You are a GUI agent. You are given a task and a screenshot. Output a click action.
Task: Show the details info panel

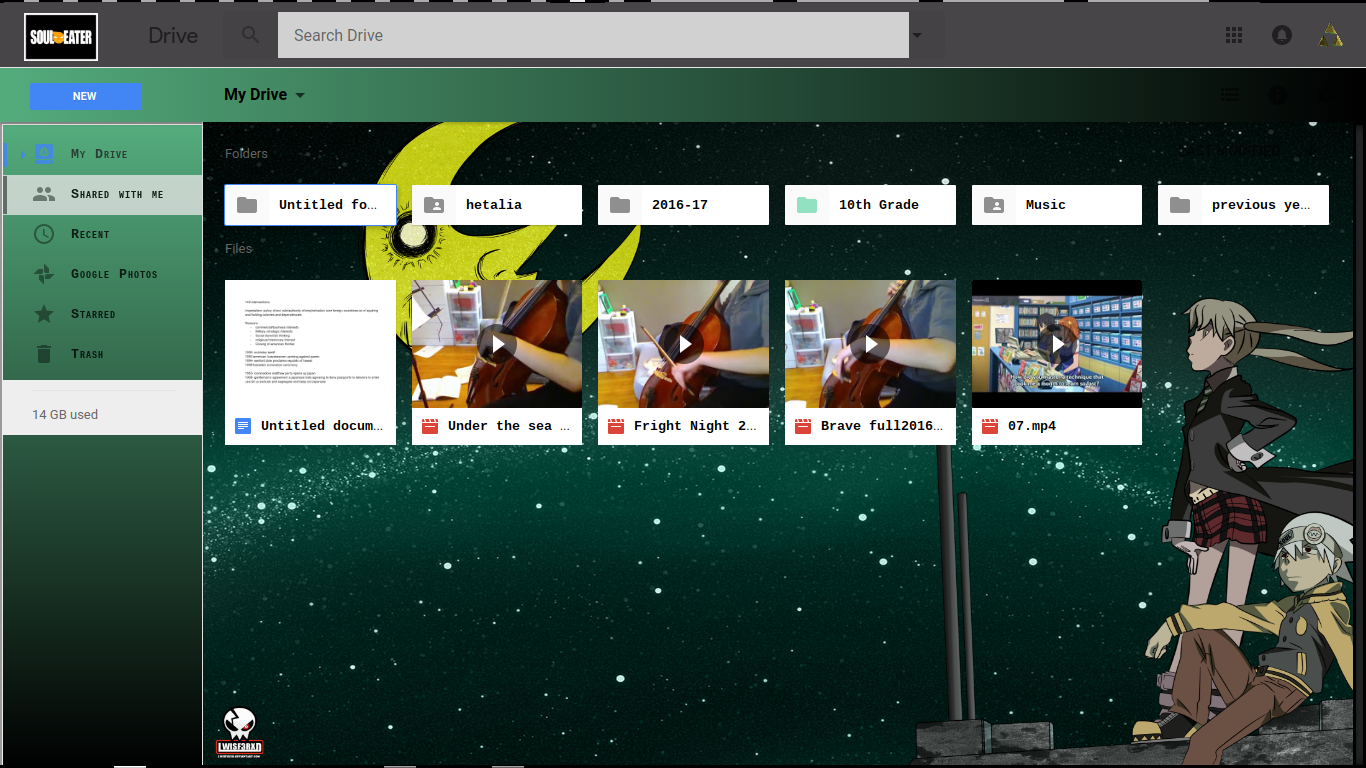(1278, 95)
